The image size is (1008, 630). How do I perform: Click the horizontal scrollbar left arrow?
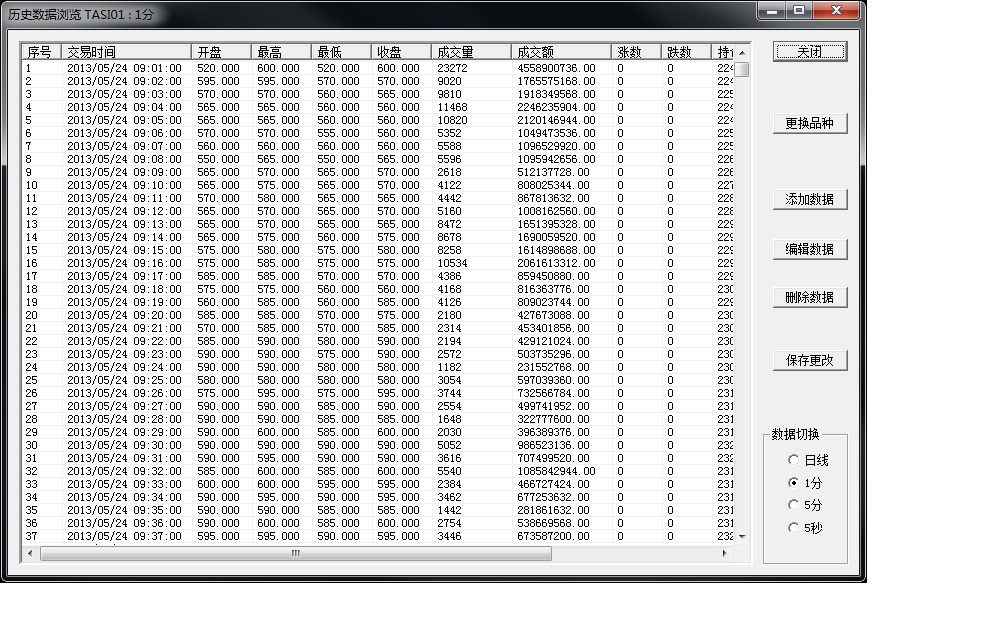pyautogui.click(x=30, y=553)
